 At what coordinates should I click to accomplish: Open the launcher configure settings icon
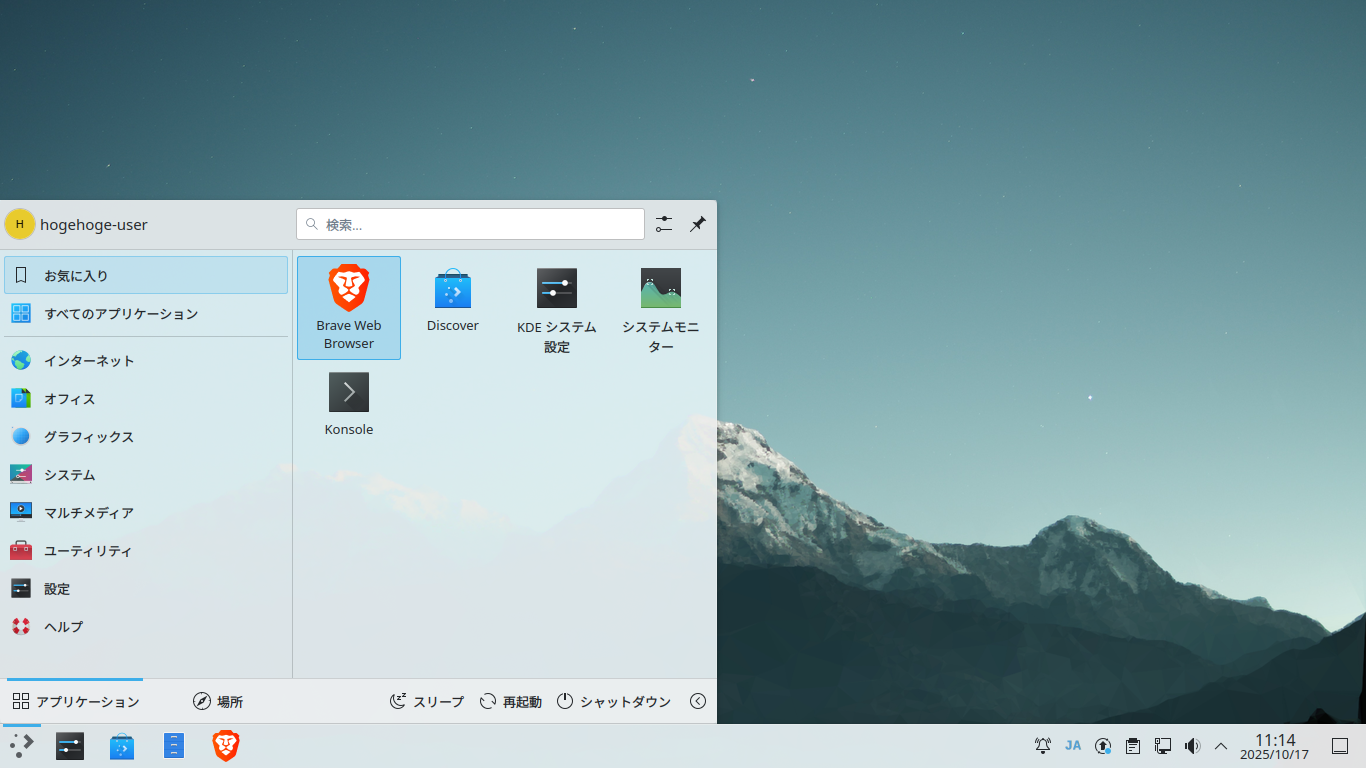click(664, 224)
